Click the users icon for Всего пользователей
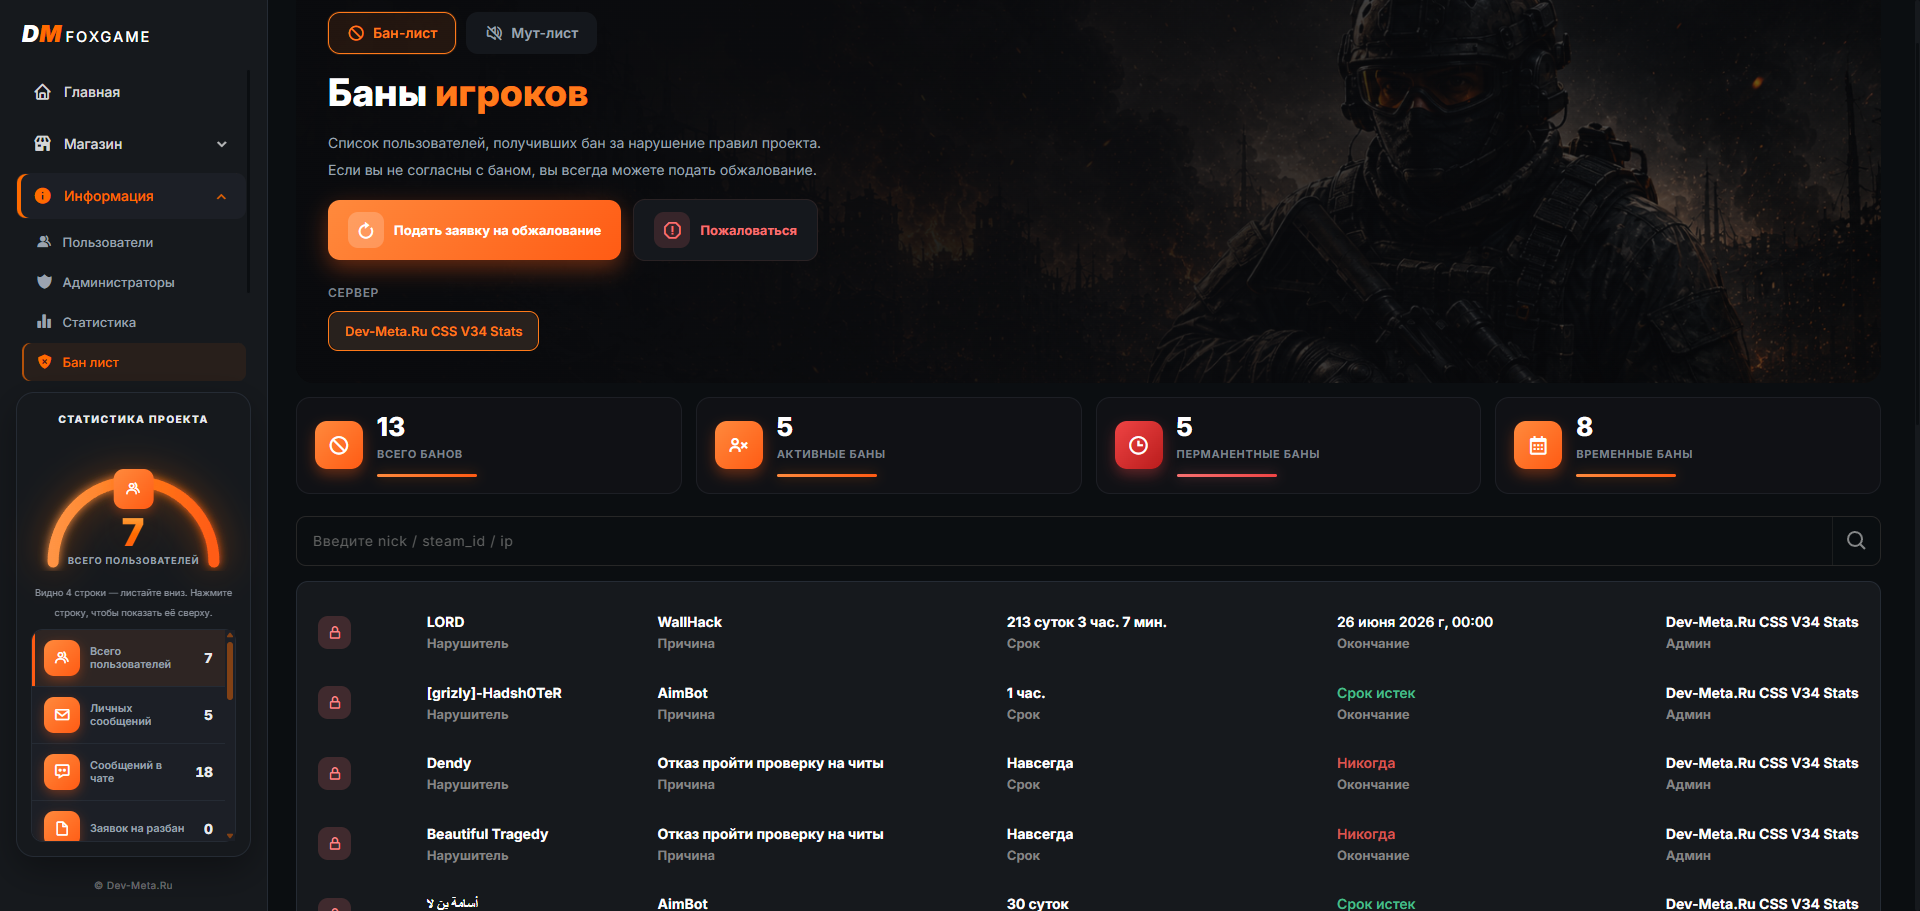Image resolution: width=1920 pixels, height=911 pixels. click(x=62, y=658)
